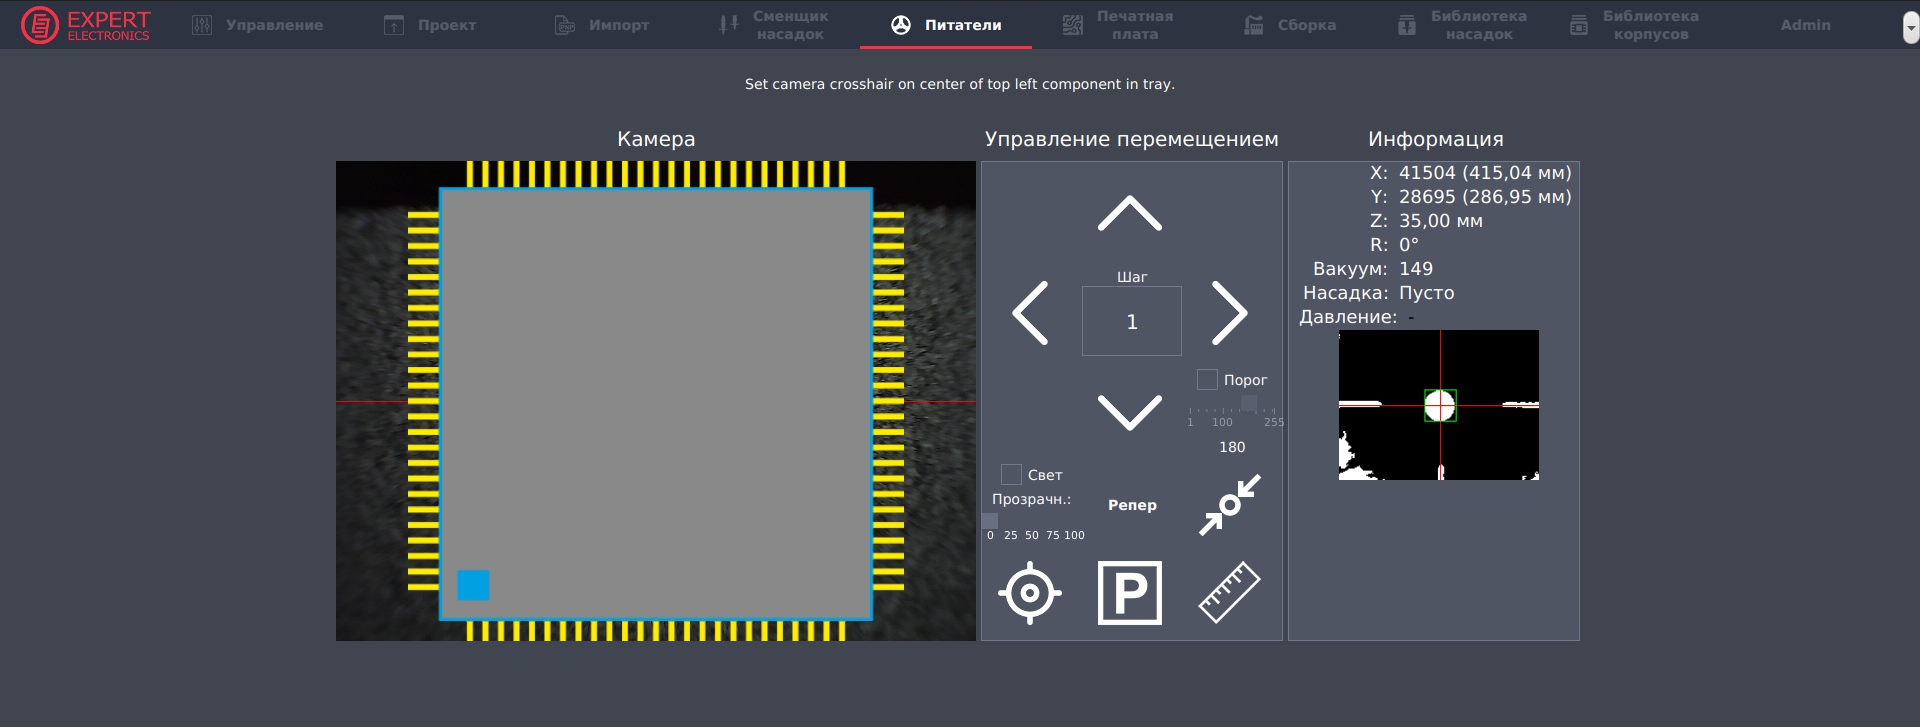
Task: Open the Проект tab
Action: tap(430, 25)
